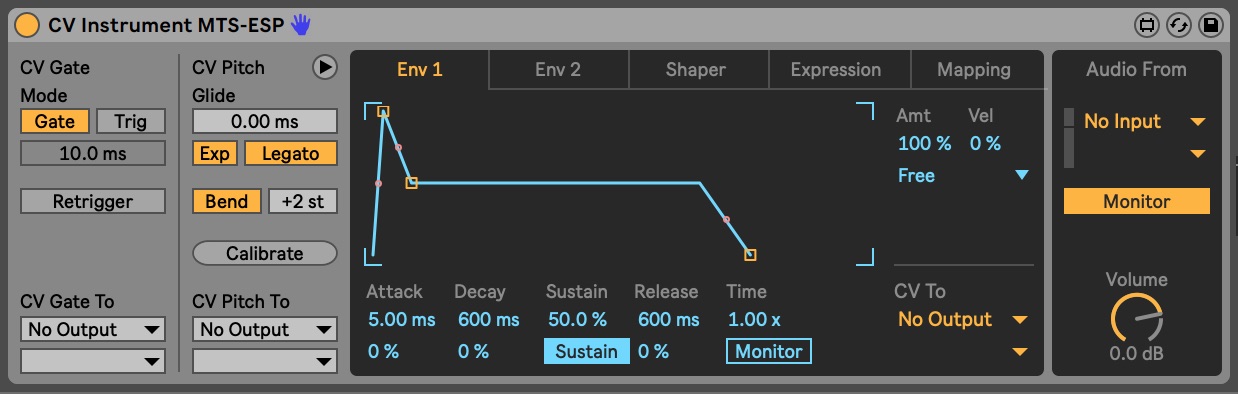Image resolution: width=1238 pixels, height=394 pixels.
Task: Select the envelope peak breakpoint handle
Action: pyautogui.click(x=383, y=112)
